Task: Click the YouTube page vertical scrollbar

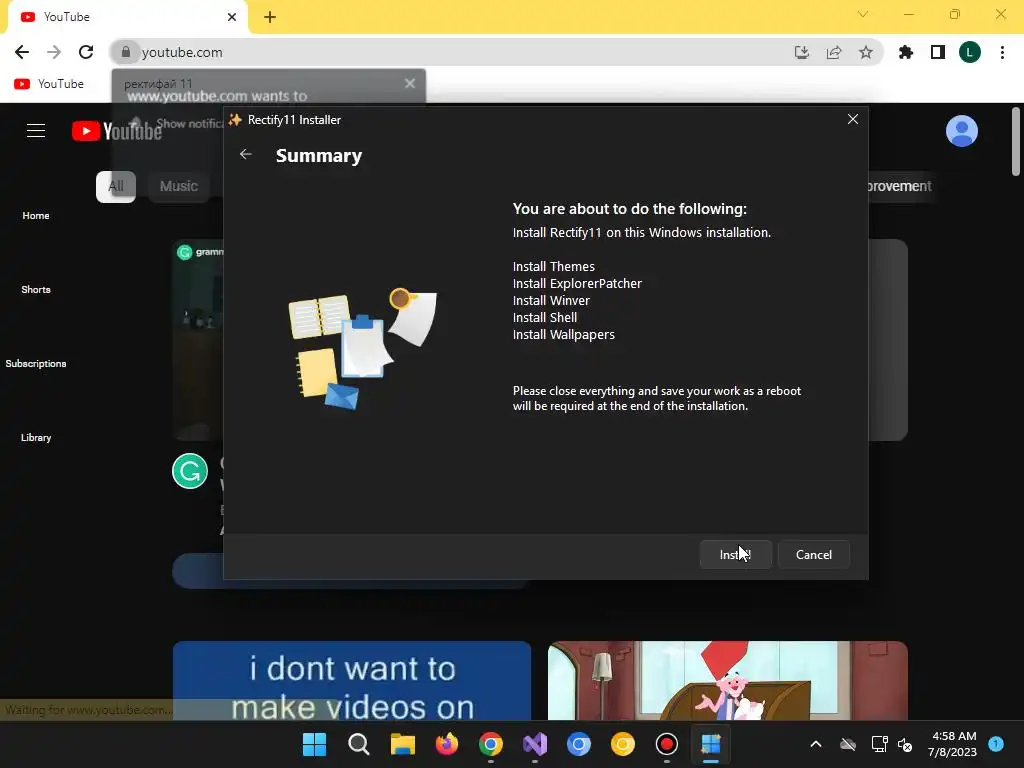Action: coord(1016,142)
